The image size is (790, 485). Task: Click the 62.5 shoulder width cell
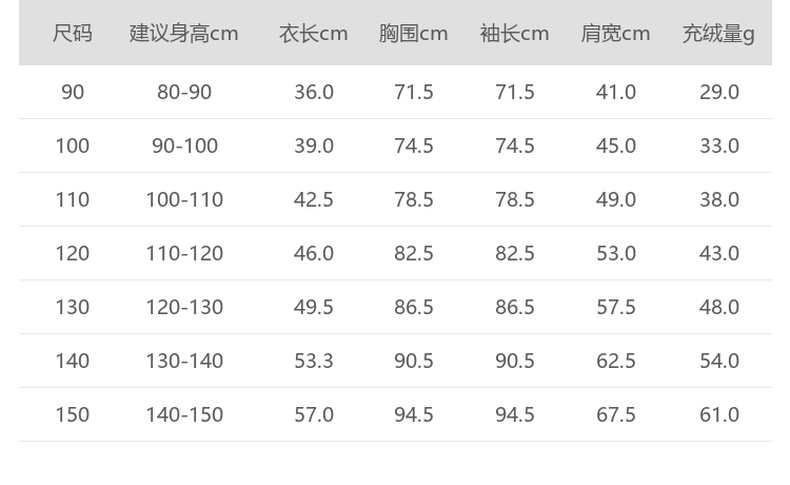[x=615, y=361]
